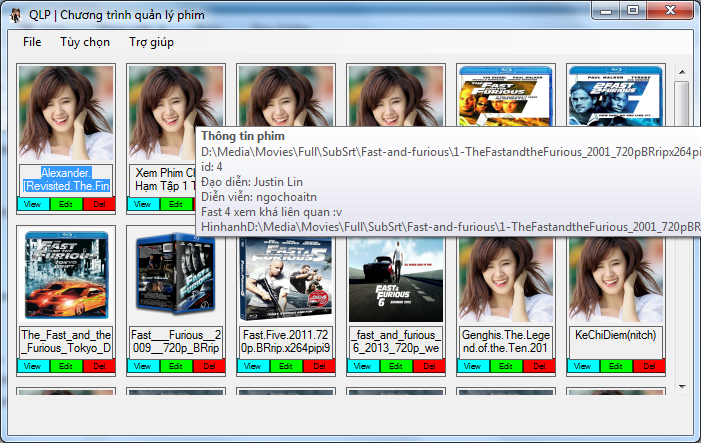This screenshot has height=443, width=701.
Task: Delete Genghis.The.Legend movie
Action: (539, 366)
